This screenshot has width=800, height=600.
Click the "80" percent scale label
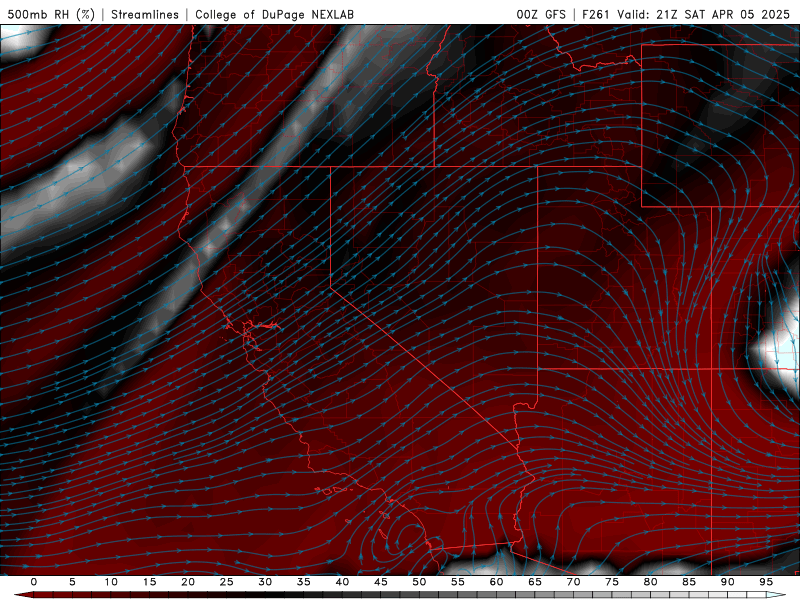[x=651, y=582]
